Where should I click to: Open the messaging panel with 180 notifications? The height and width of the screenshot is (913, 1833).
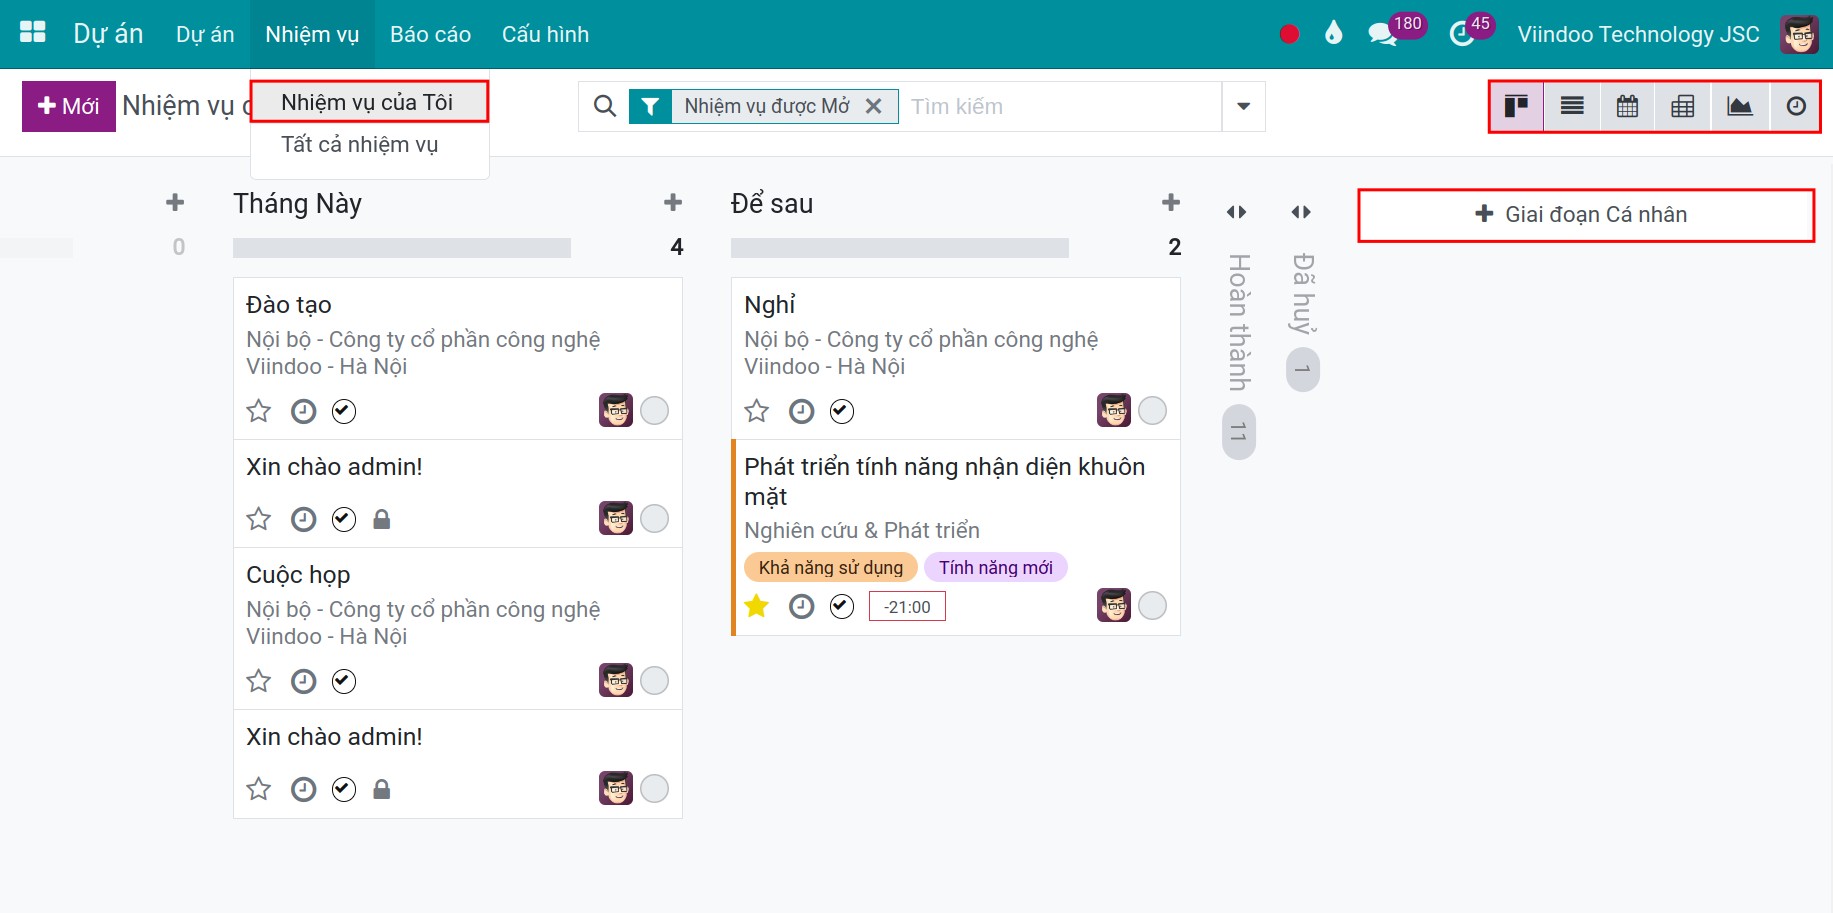tap(1382, 33)
